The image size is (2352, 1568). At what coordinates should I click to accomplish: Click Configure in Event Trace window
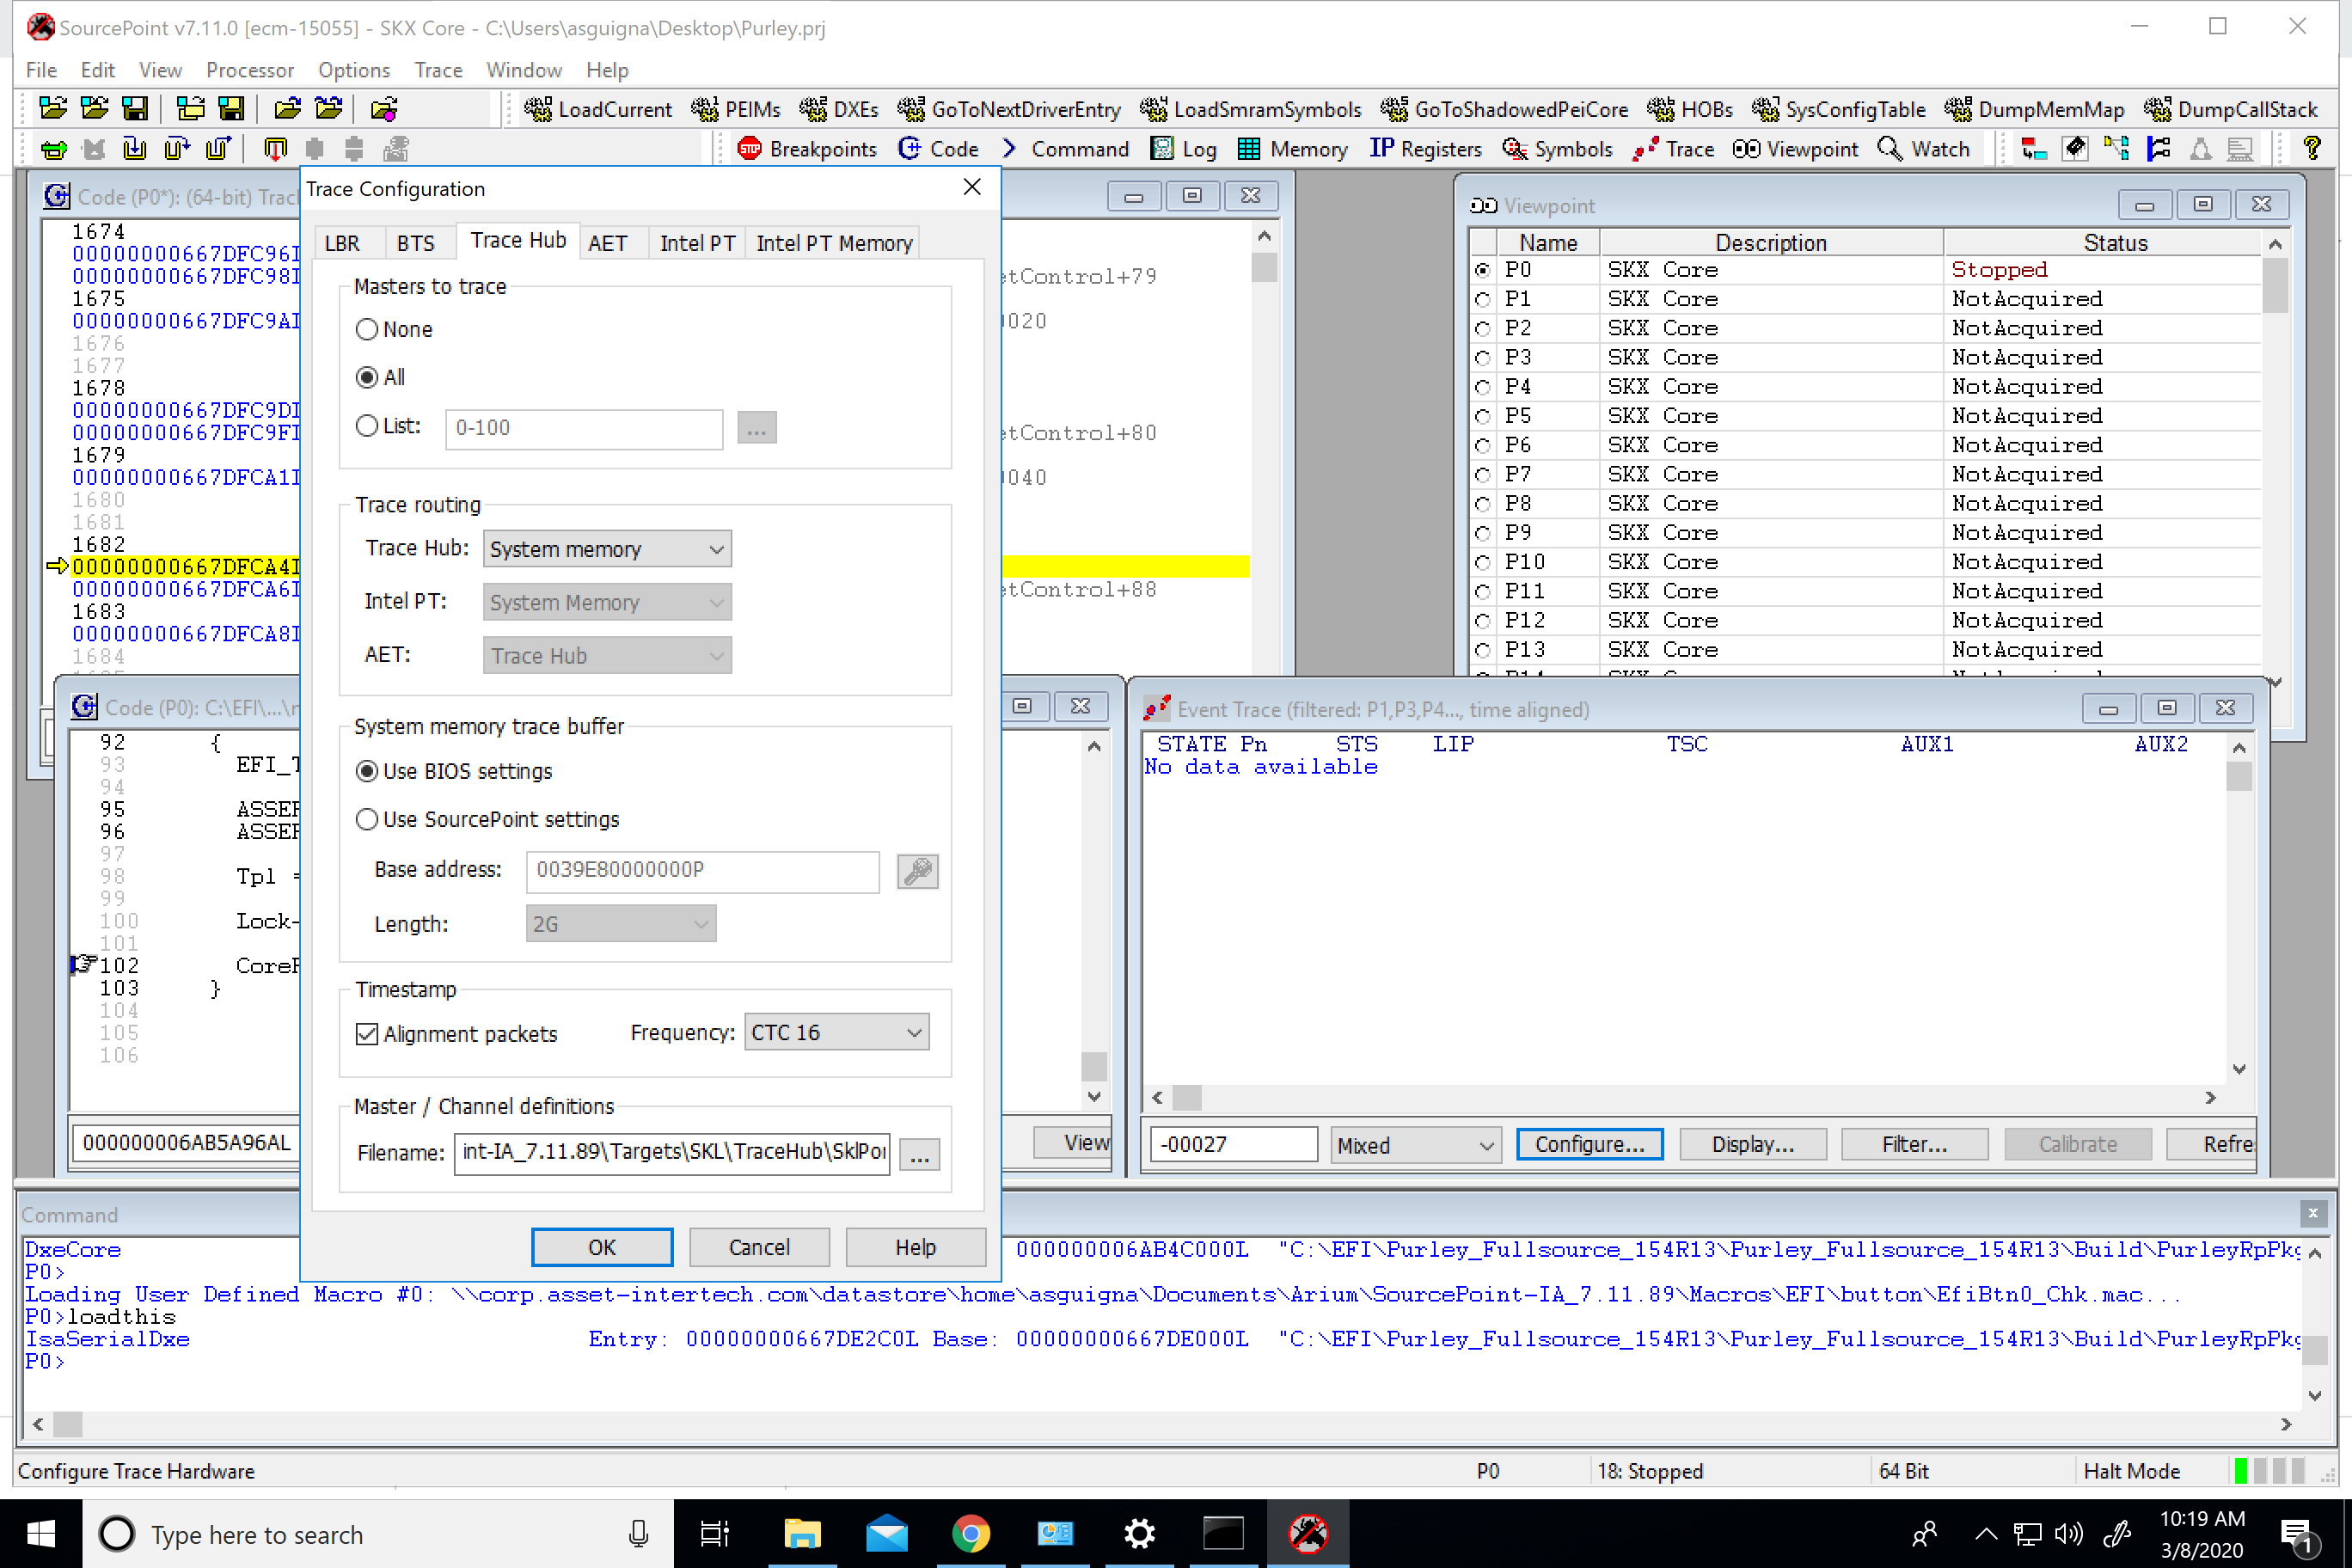pos(1589,1144)
